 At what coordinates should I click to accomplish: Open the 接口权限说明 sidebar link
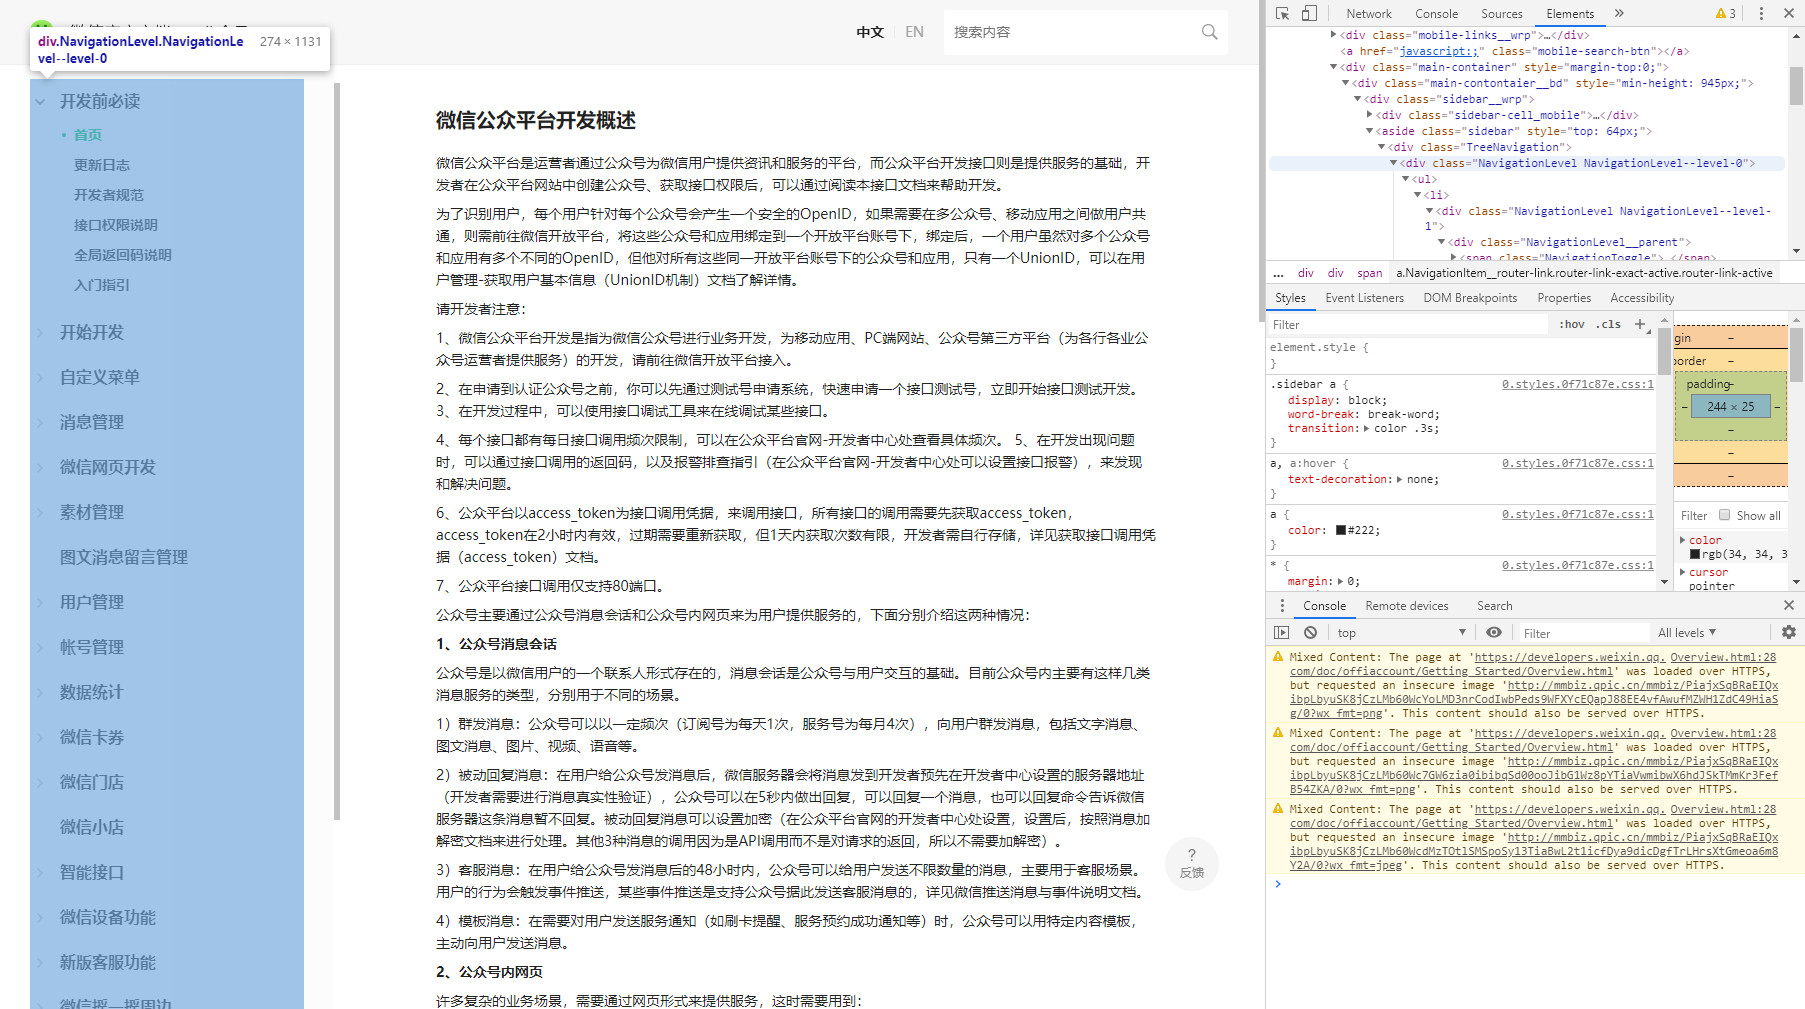coord(116,225)
